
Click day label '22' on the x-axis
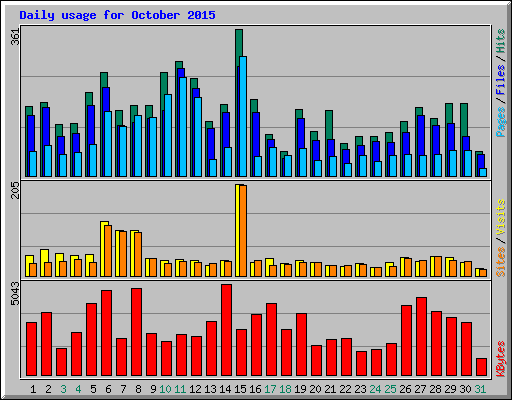345,389
